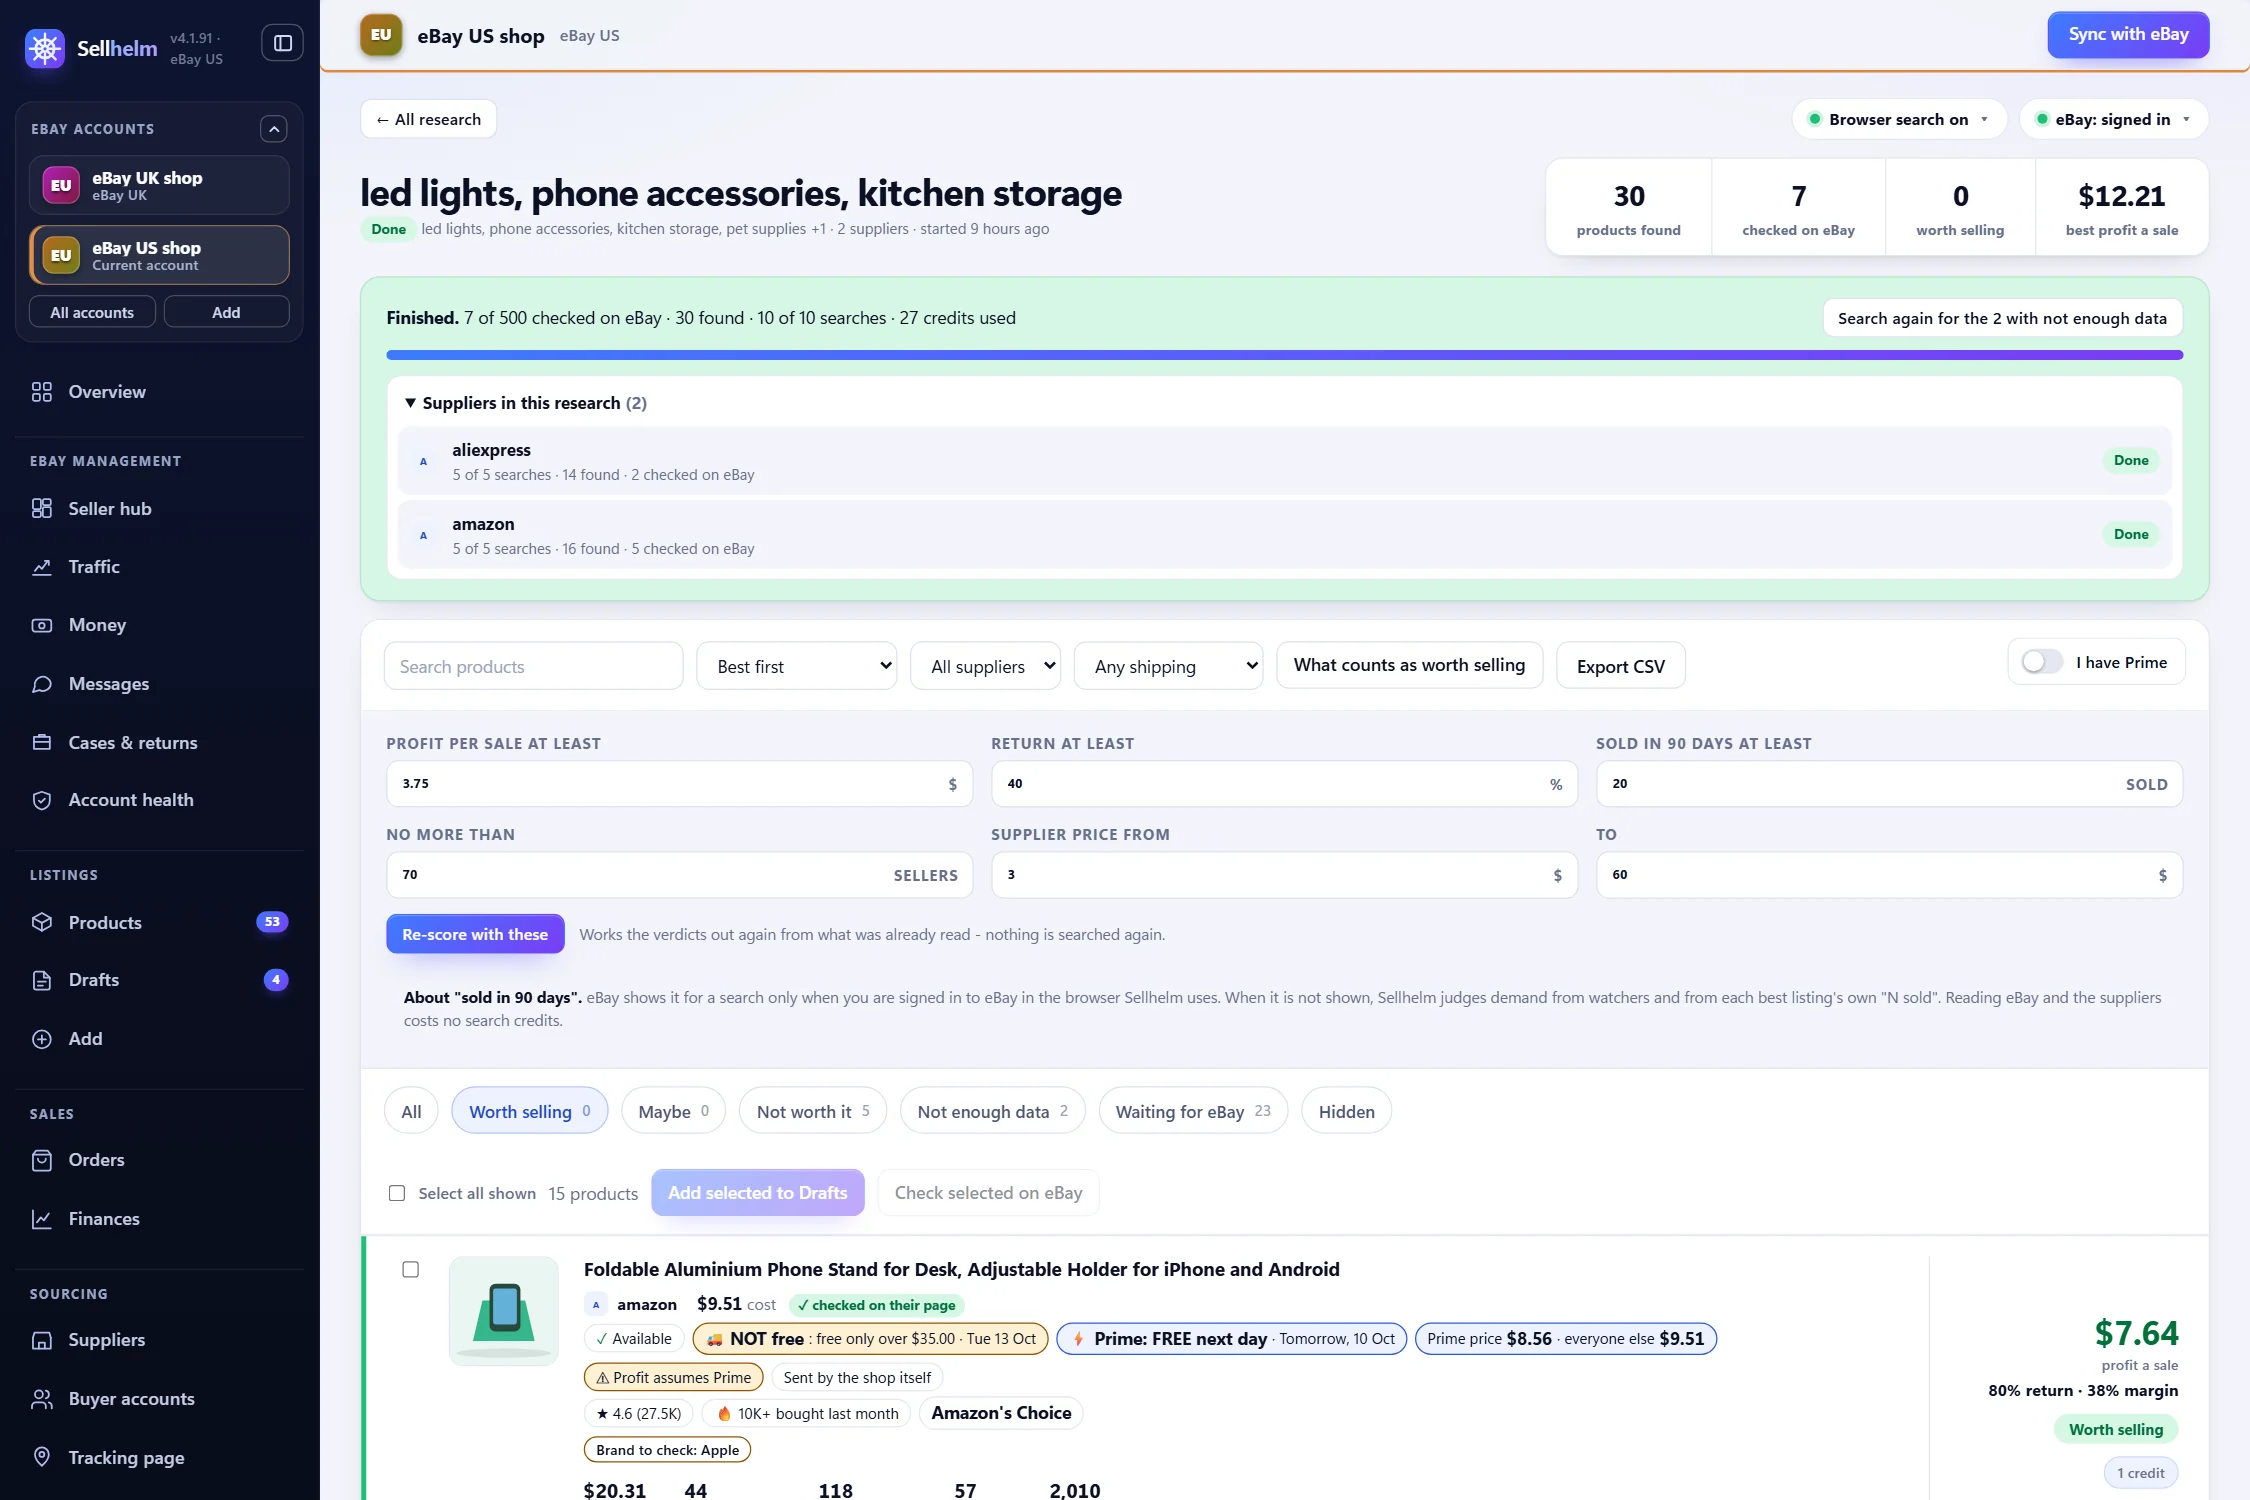The image size is (2250, 1500).
Task: Open Overview grid icon
Action: pos(42,392)
